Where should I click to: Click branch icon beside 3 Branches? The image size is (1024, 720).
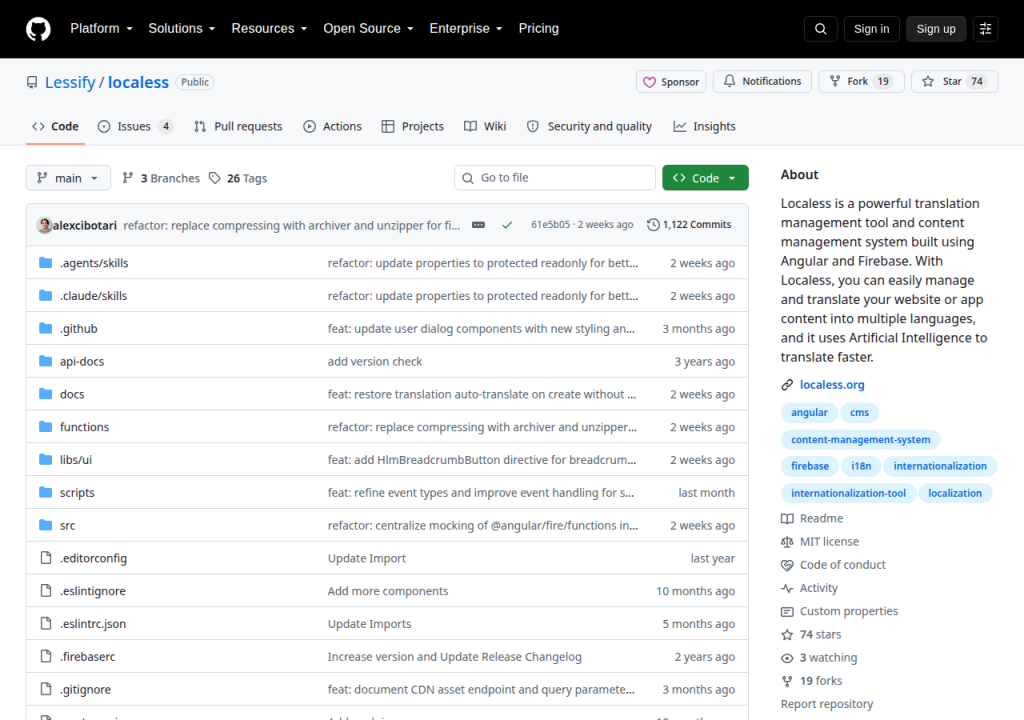(128, 178)
